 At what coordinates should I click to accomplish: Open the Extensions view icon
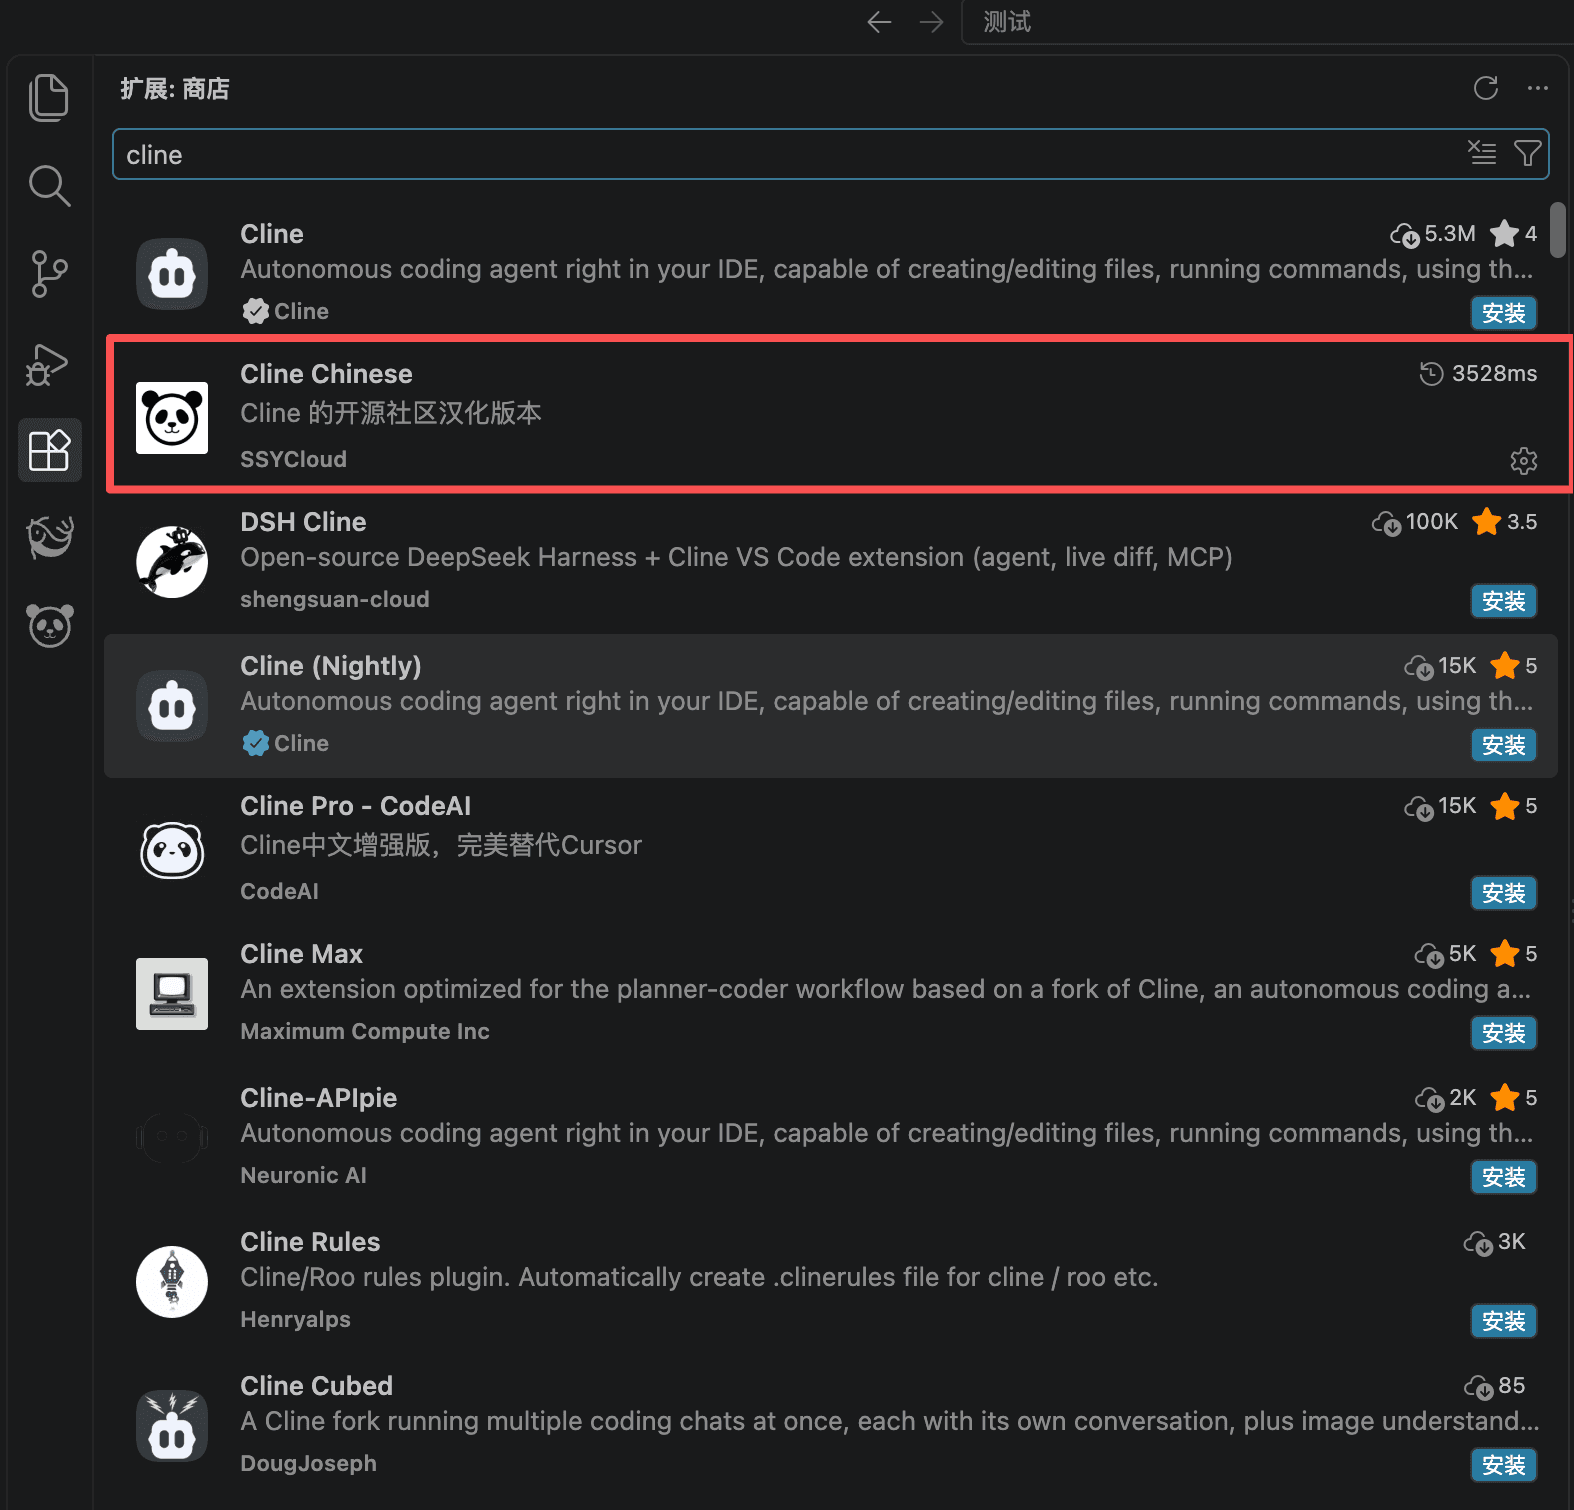(49, 450)
